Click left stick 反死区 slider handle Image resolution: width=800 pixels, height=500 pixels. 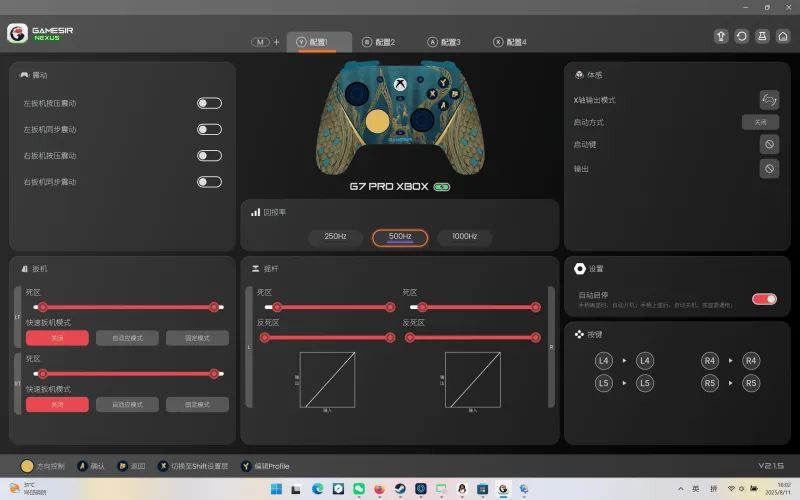[x=265, y=338]
